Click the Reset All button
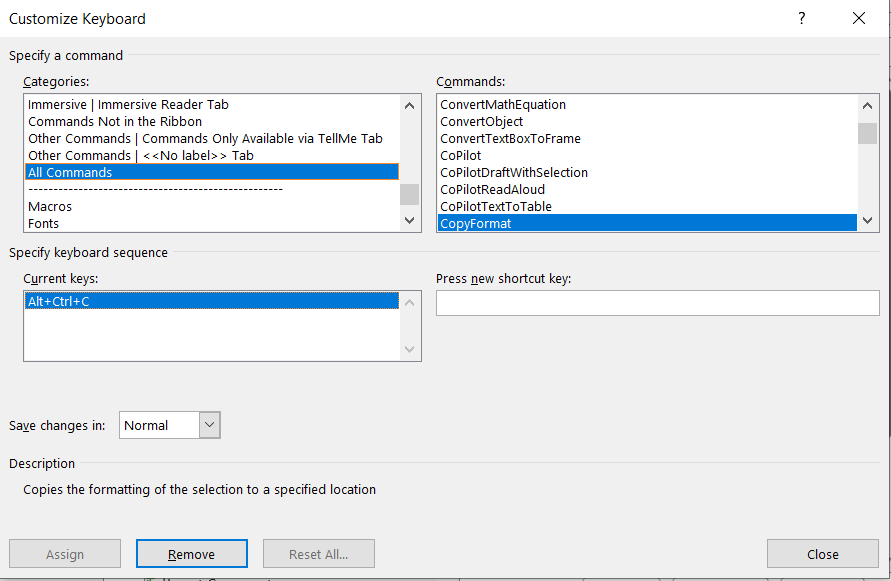This screenshot has height=581, width=891. tap(318, 553)
